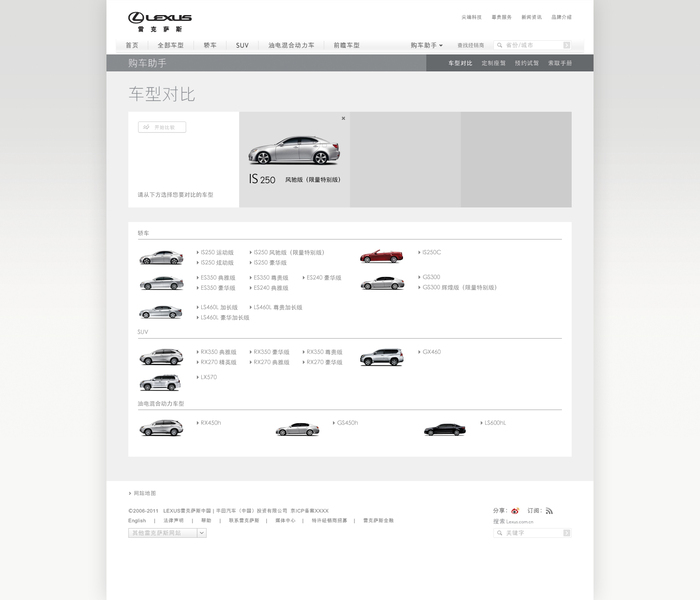Image resolution: width=700 pixels, height=600 pixels.
Task: Submit the footer keyword search arrow
Action: tap(567, 533)
